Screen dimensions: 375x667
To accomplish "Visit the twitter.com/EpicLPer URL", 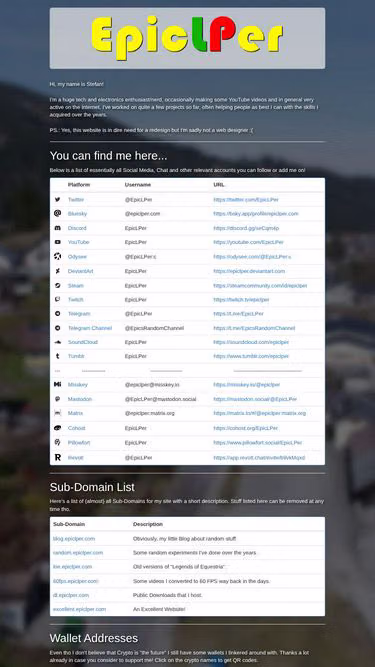I will pyautogui.click(x=246, y=200).
